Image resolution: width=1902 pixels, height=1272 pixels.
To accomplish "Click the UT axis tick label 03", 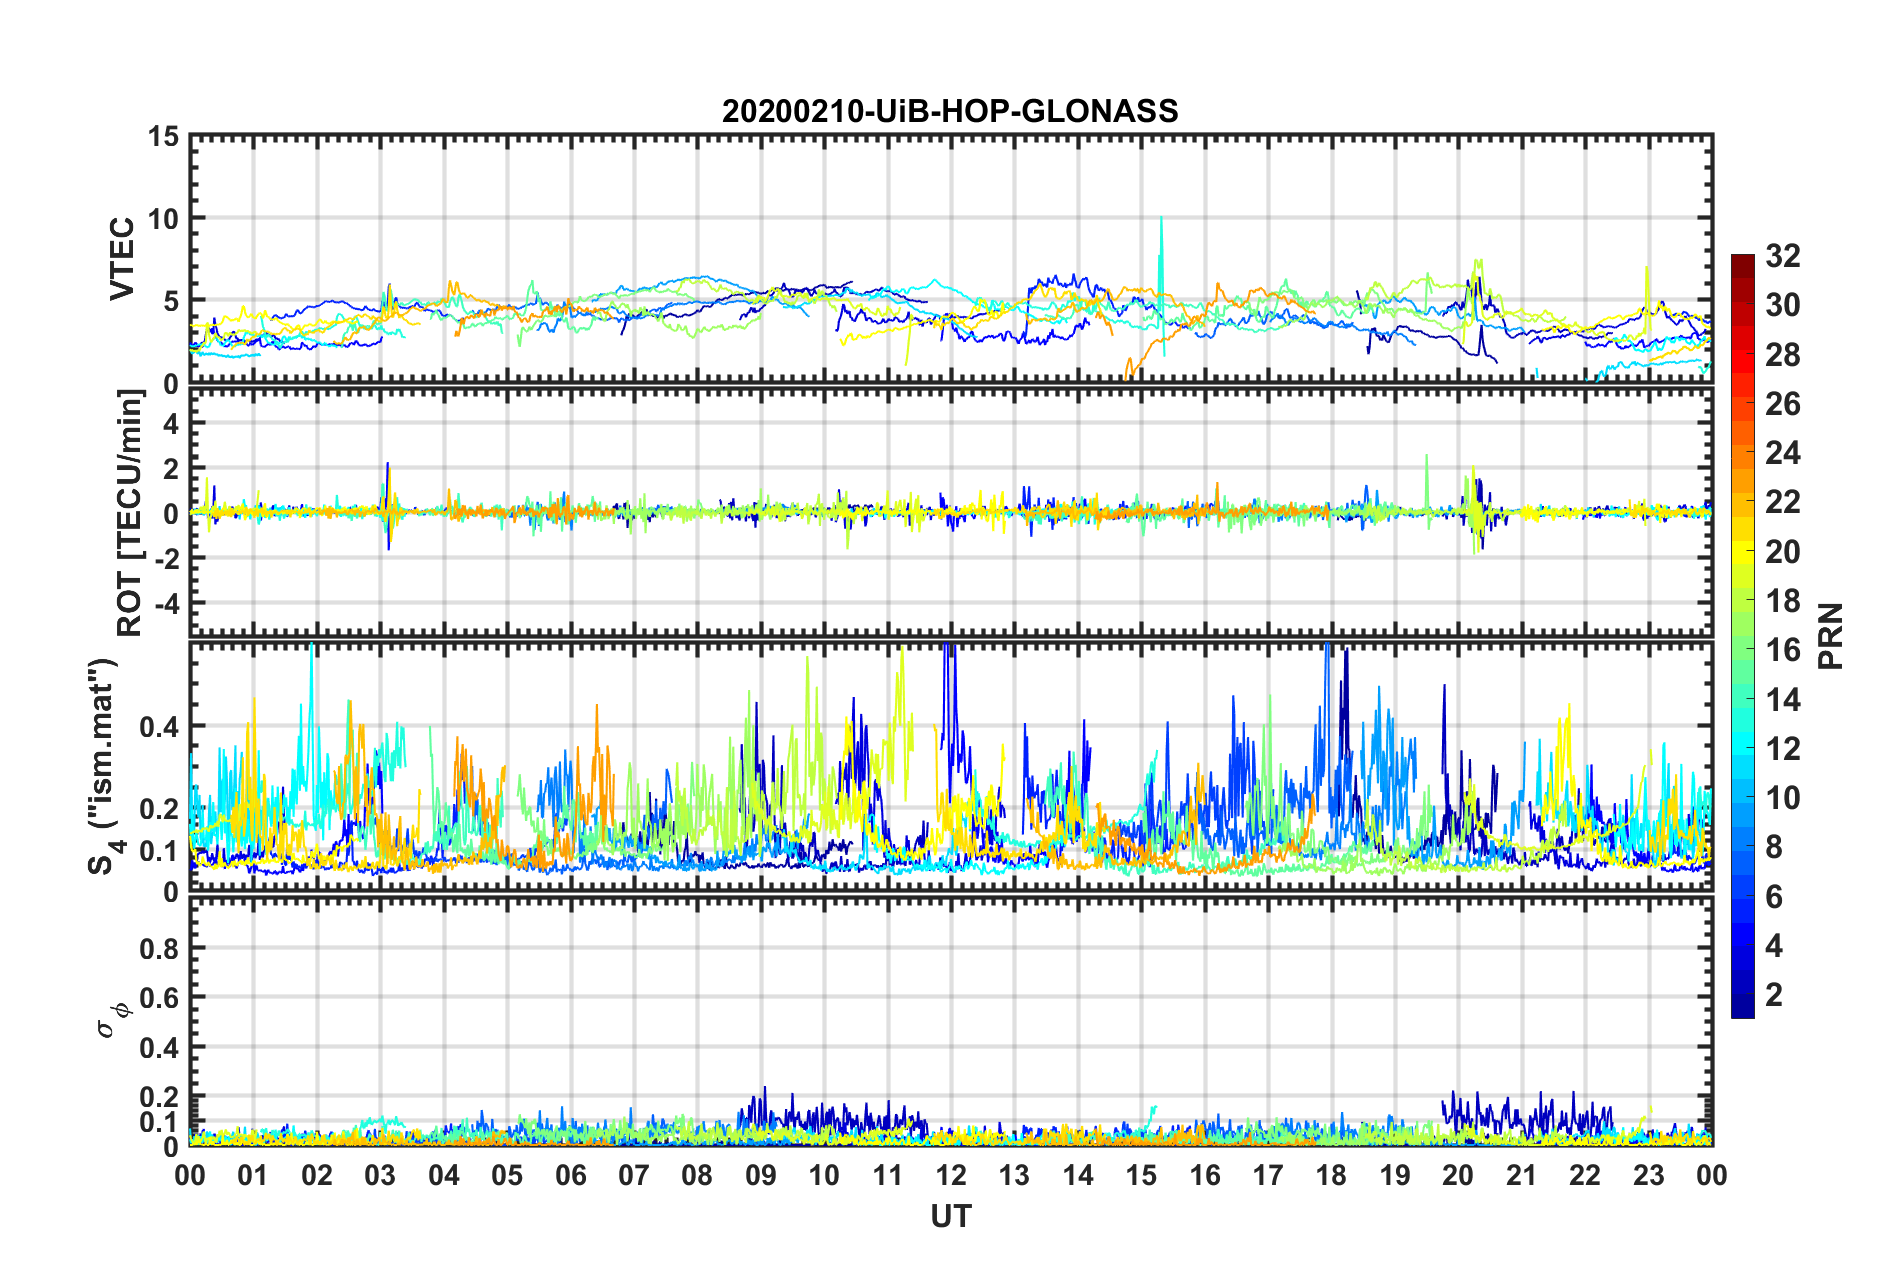I will [x=380, y=1175].
